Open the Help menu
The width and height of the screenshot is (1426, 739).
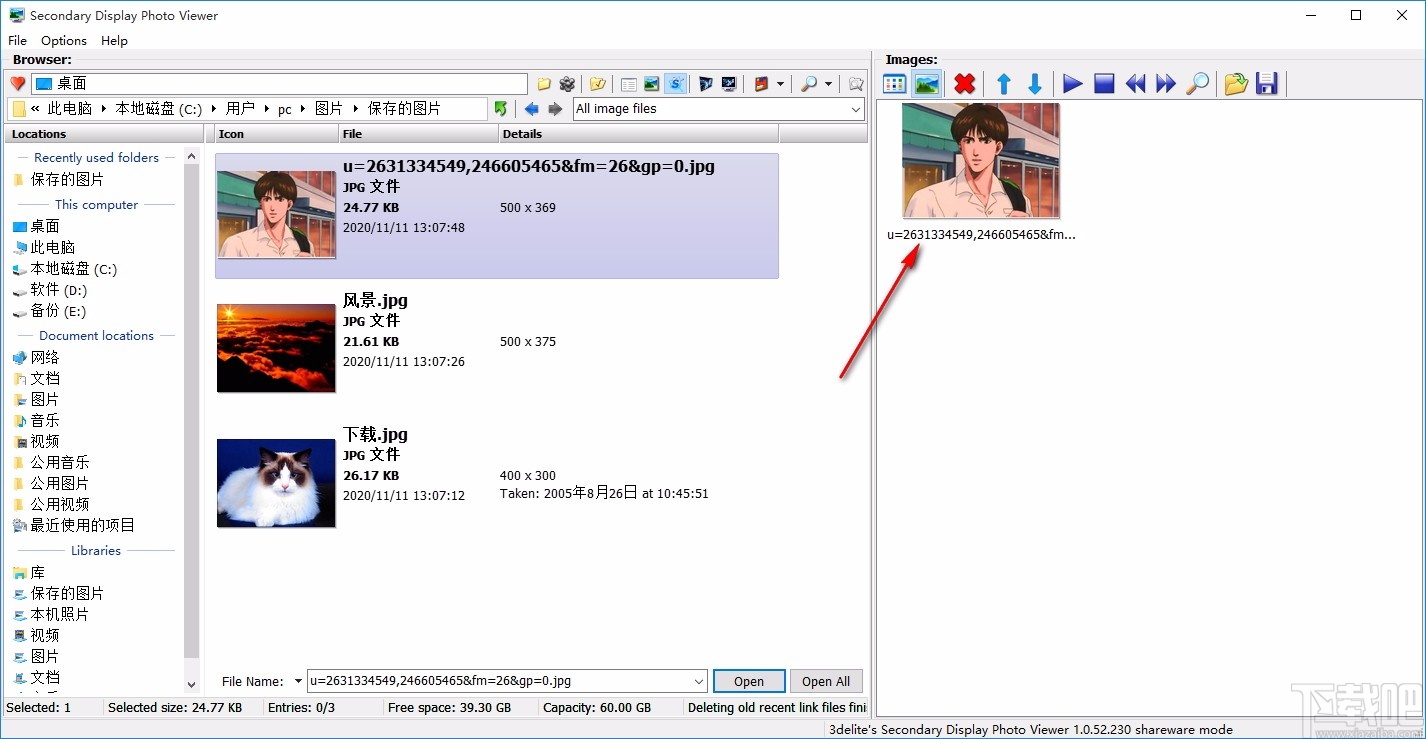coord(114,41)
